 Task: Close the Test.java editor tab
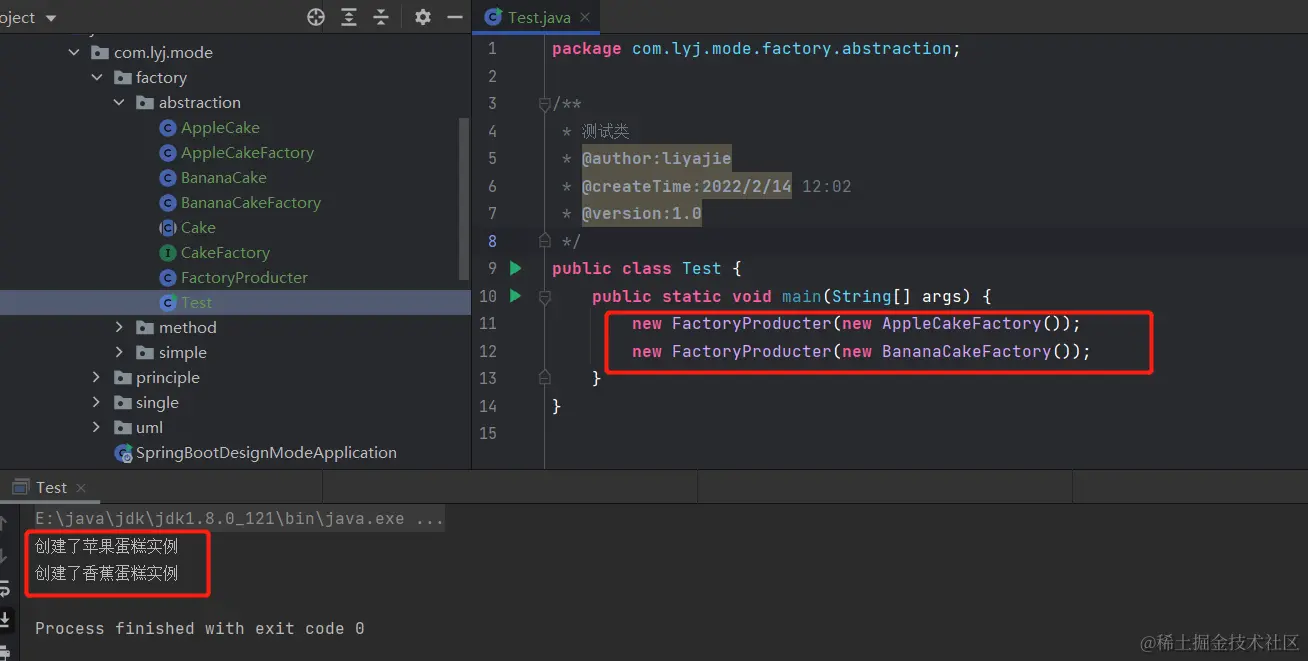[584, 17]
